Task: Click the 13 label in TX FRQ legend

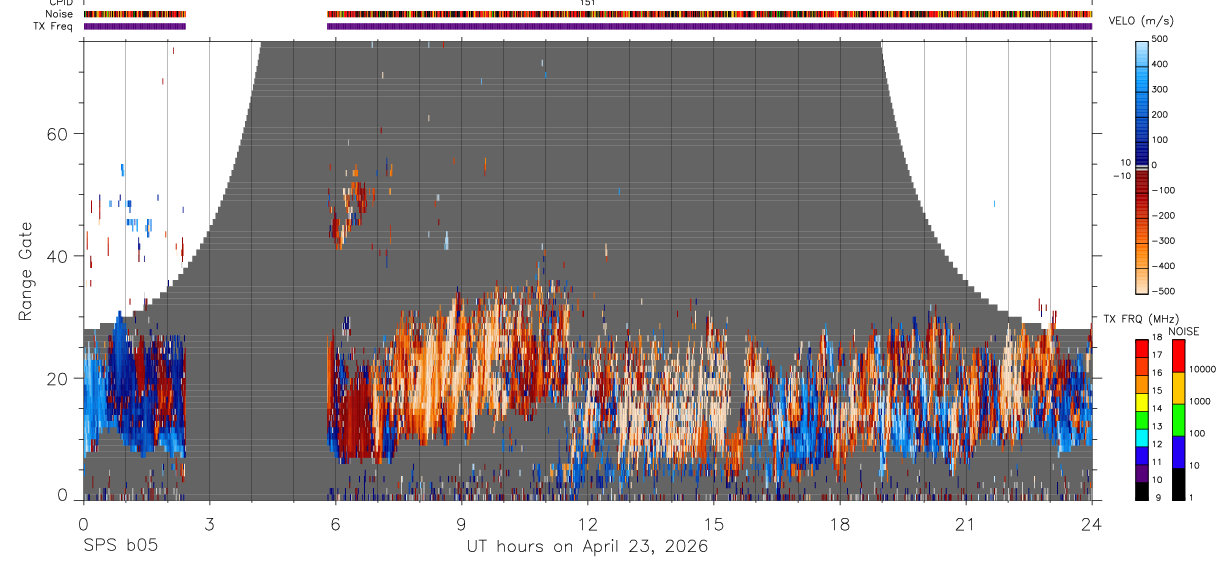Action: 1158,427
